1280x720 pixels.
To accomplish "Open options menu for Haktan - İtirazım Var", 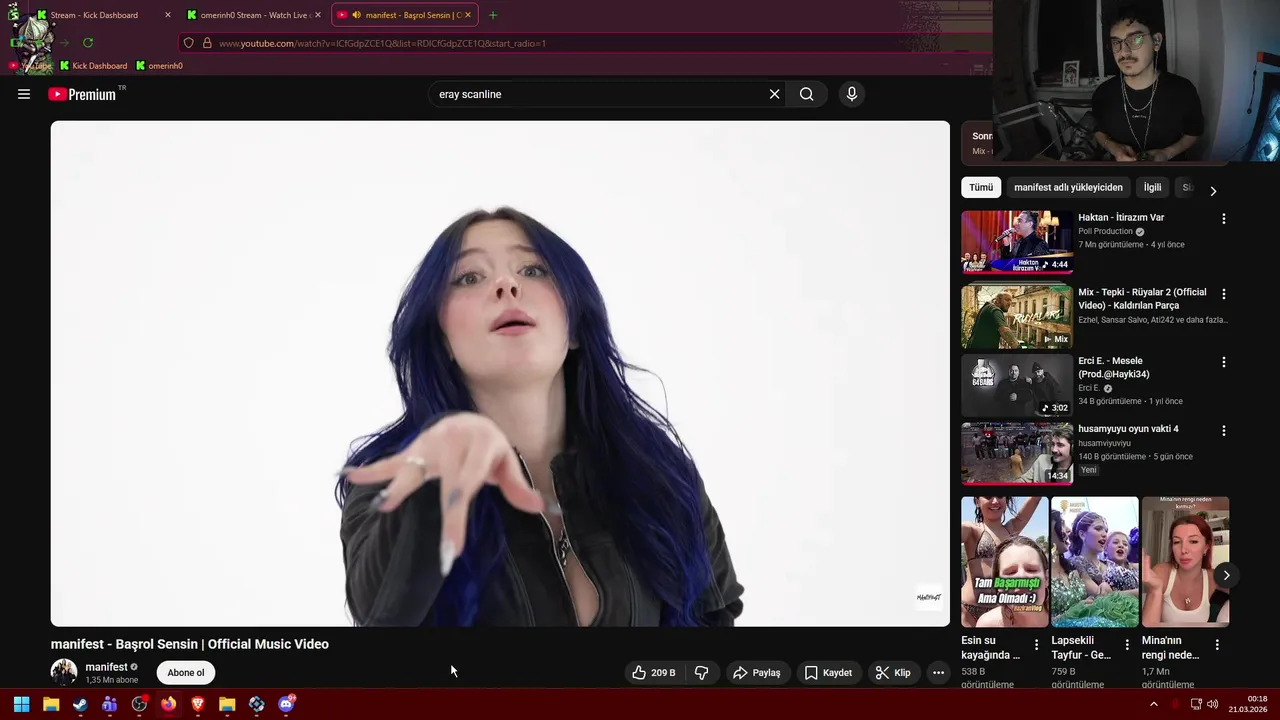I will pos(1223,219).
